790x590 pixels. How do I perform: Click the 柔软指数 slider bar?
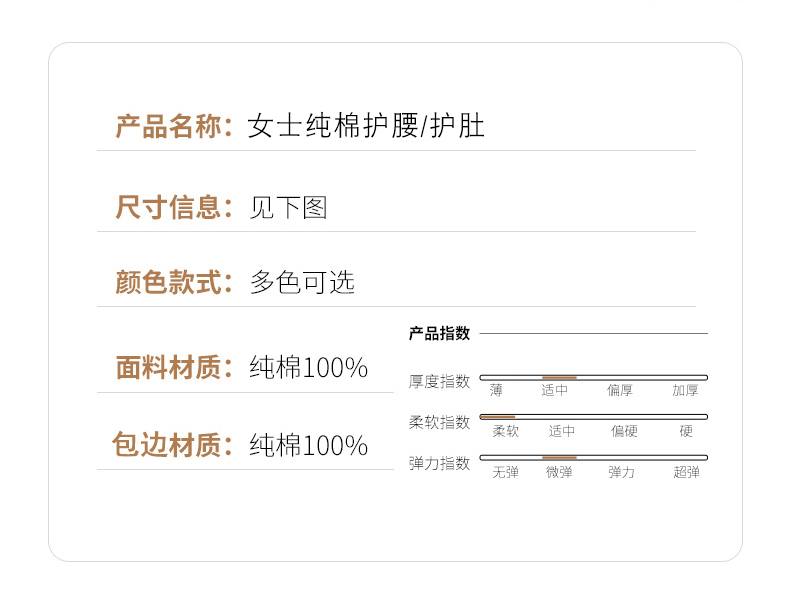coord(594,417)
